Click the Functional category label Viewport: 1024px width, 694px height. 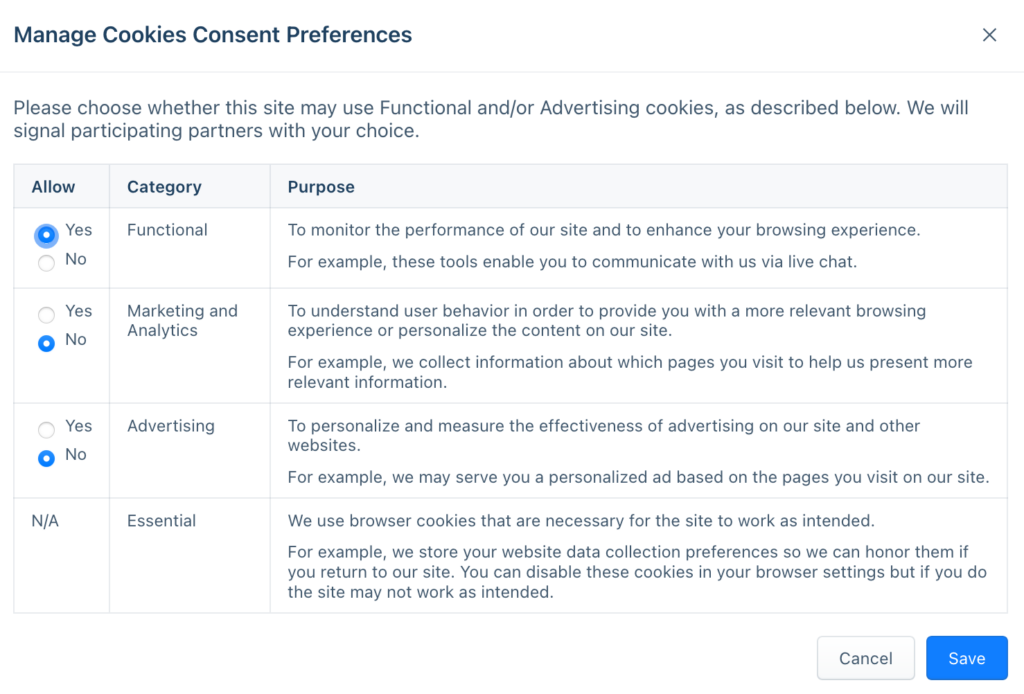tap(166, 230)
